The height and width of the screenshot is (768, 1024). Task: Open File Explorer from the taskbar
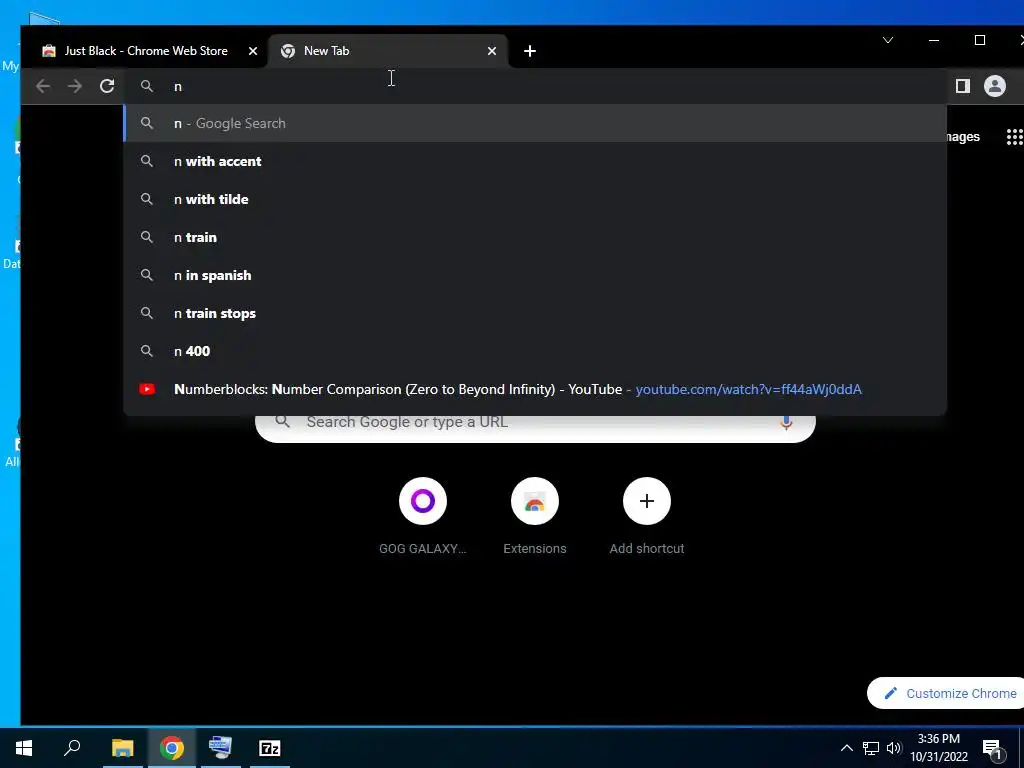click(122, 748)
